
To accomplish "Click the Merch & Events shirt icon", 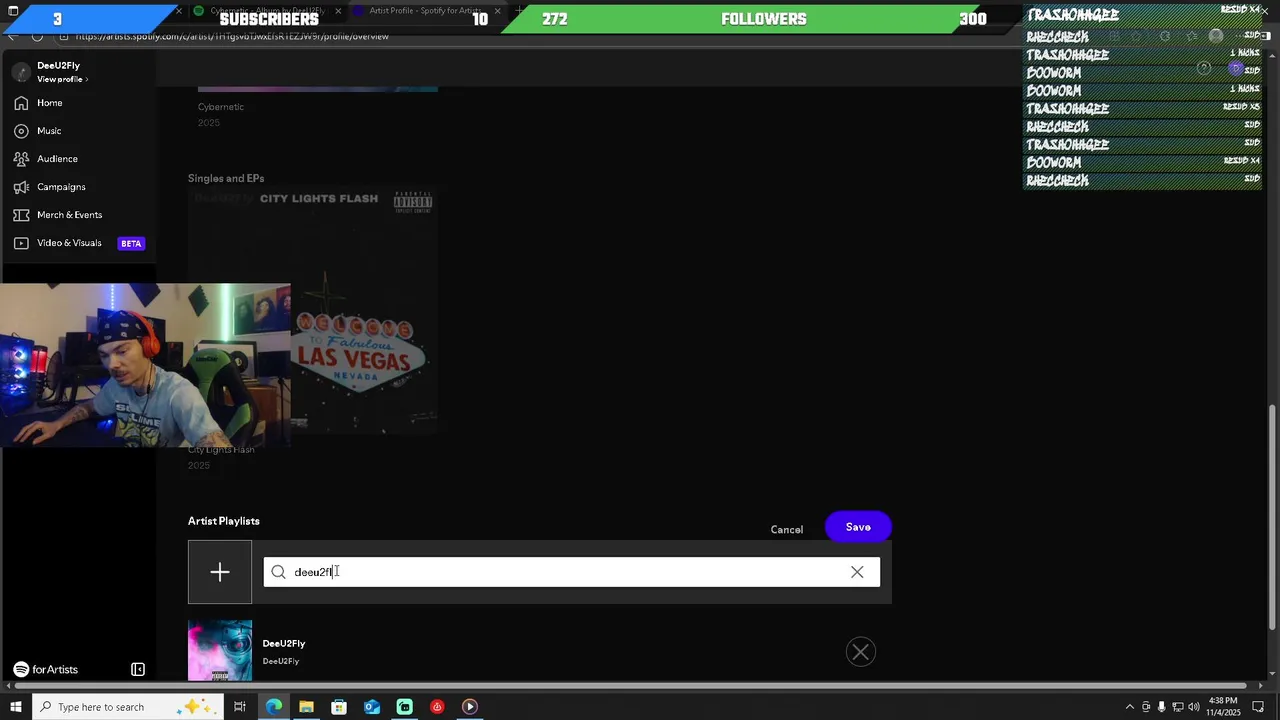I will coord(21,215).
